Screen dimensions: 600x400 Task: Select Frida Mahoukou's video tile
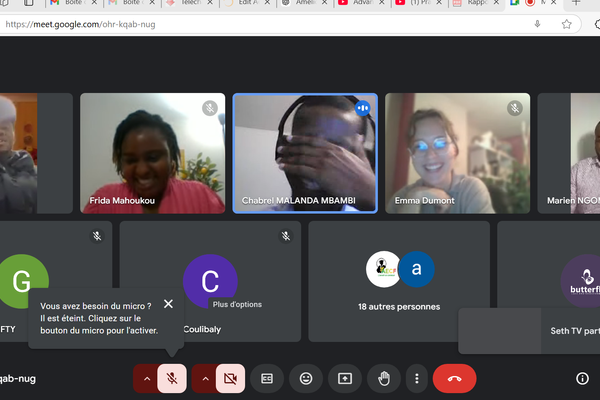click(153, 153)
